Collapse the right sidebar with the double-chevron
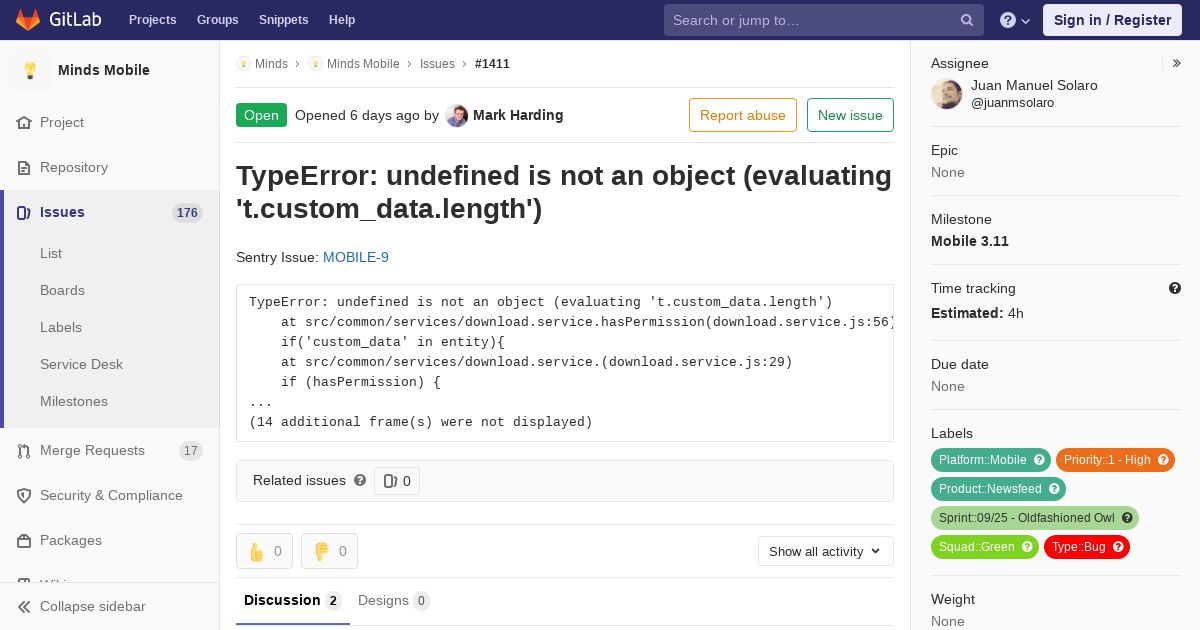 (x=1177, y=63)
